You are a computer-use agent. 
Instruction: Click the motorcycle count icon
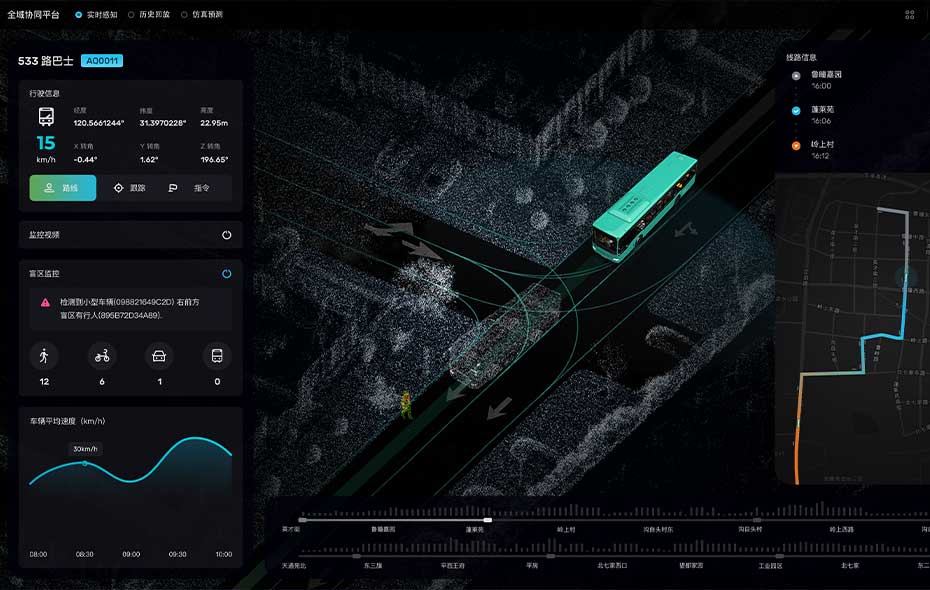(x=102, y=356)
